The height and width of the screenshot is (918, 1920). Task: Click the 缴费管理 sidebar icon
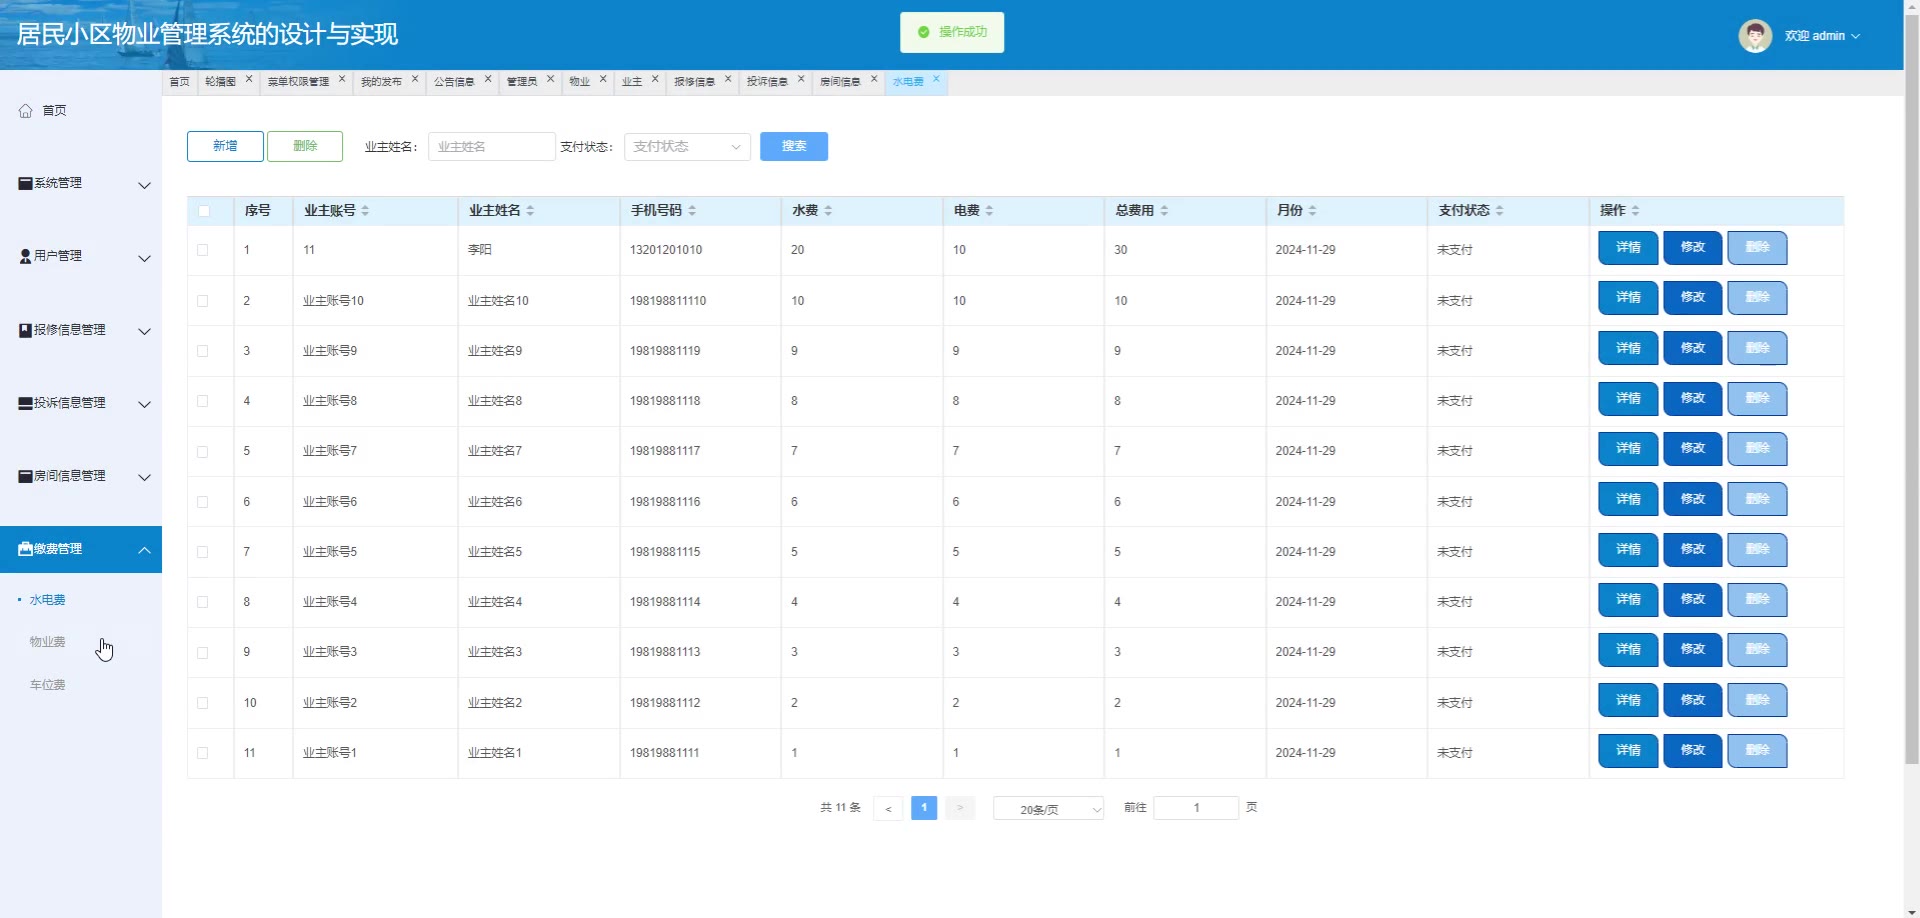point(26,549)
